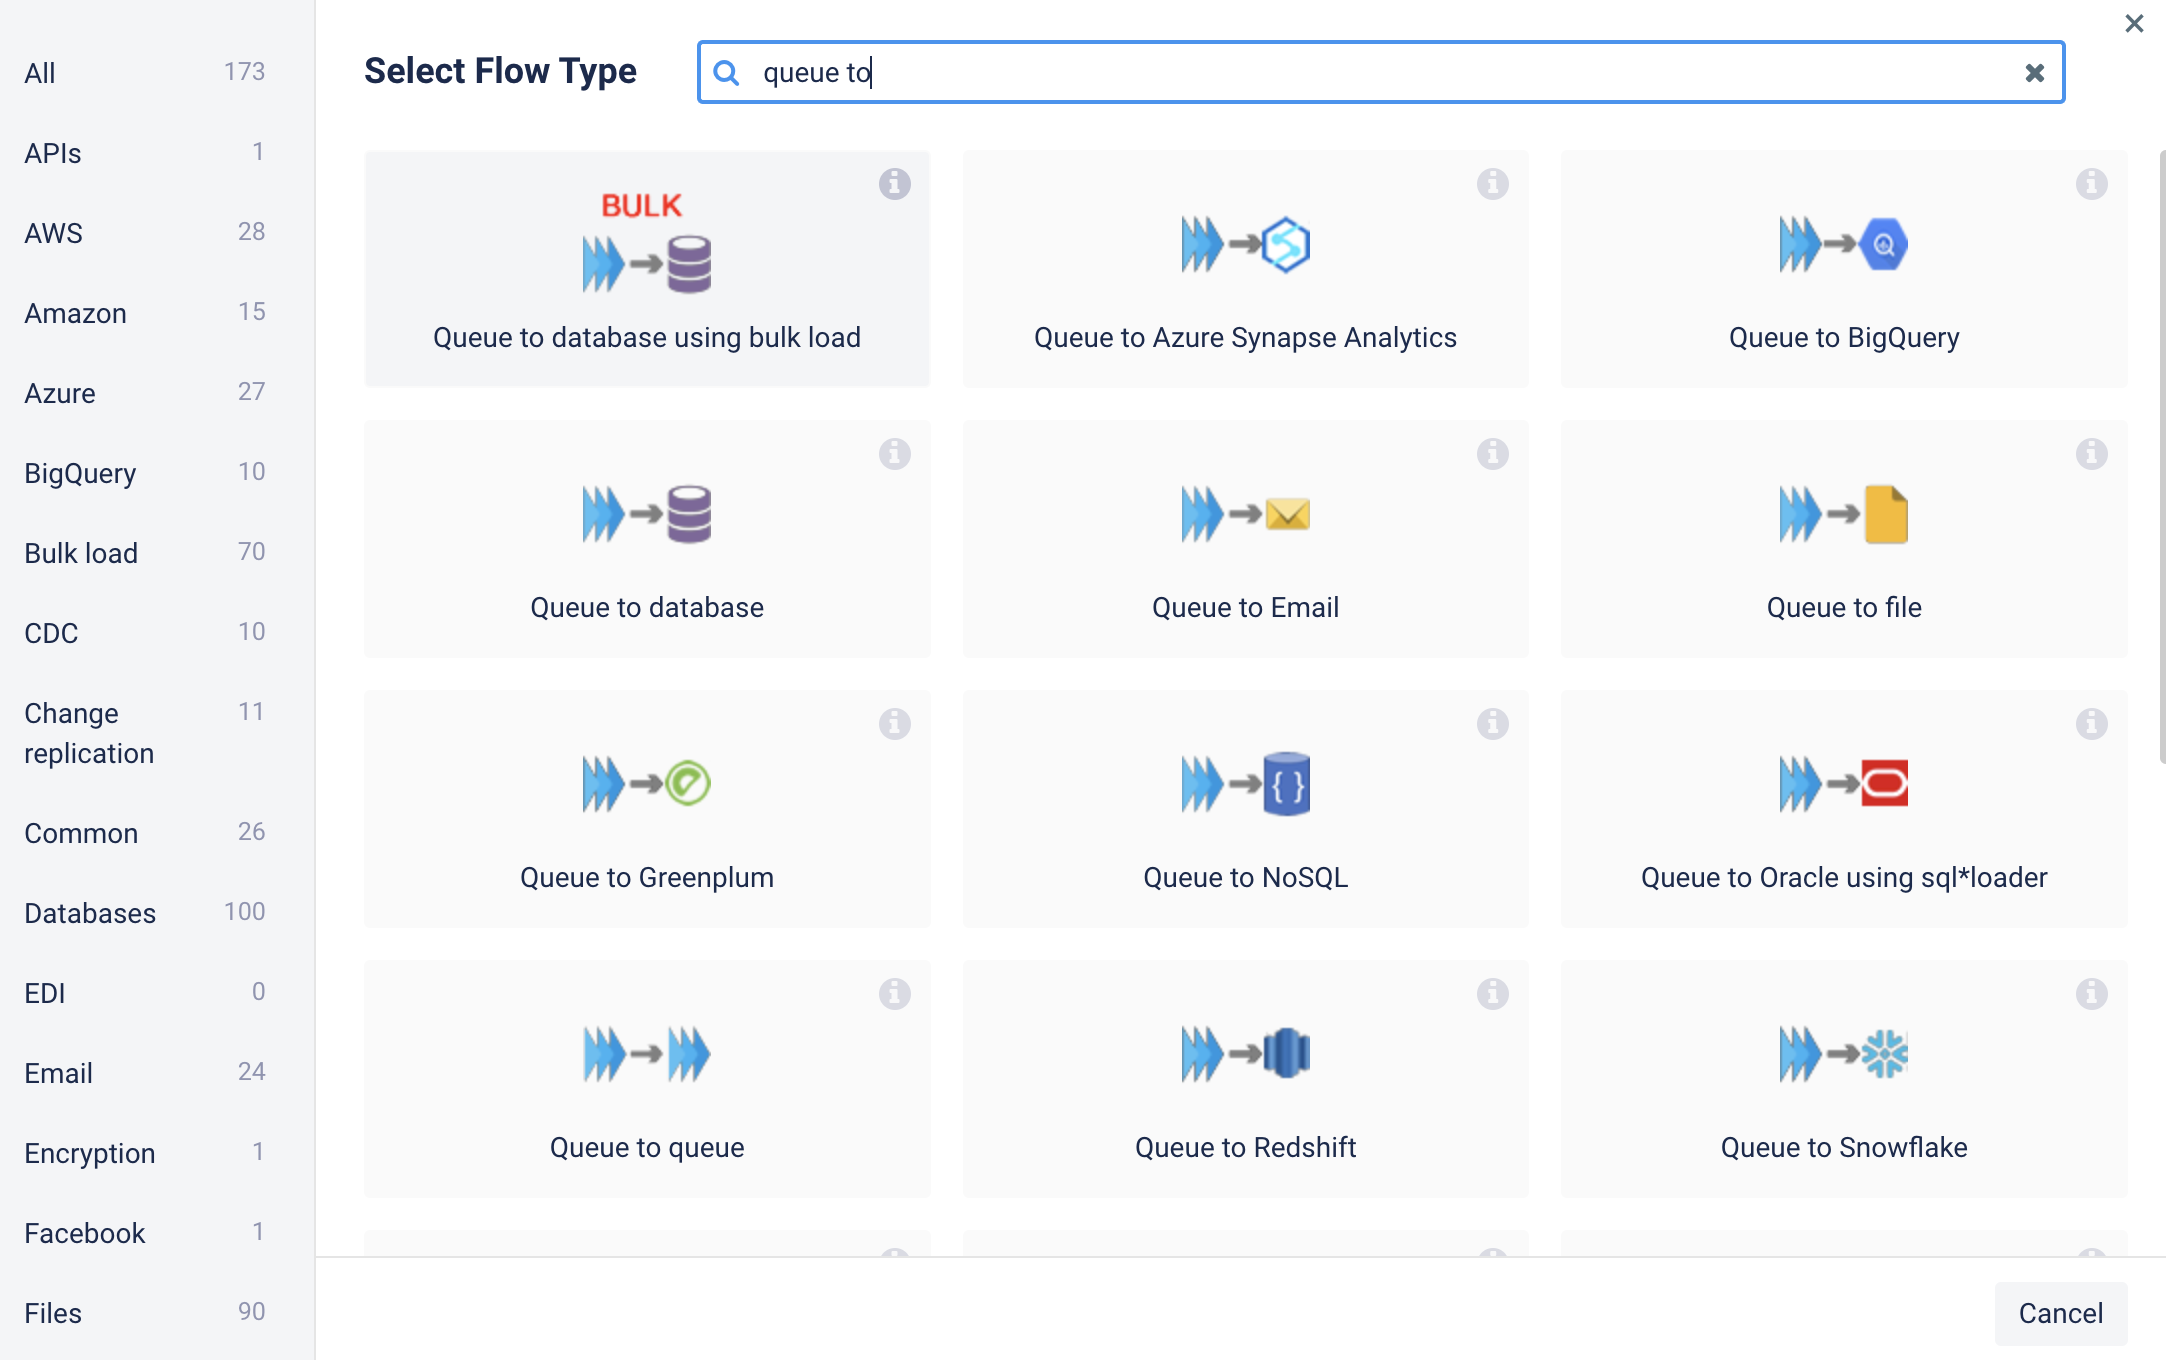Pick the Queue to Snowflake flow icon
This screenshot has width=2166, height=1360.
[1843, 1055]
